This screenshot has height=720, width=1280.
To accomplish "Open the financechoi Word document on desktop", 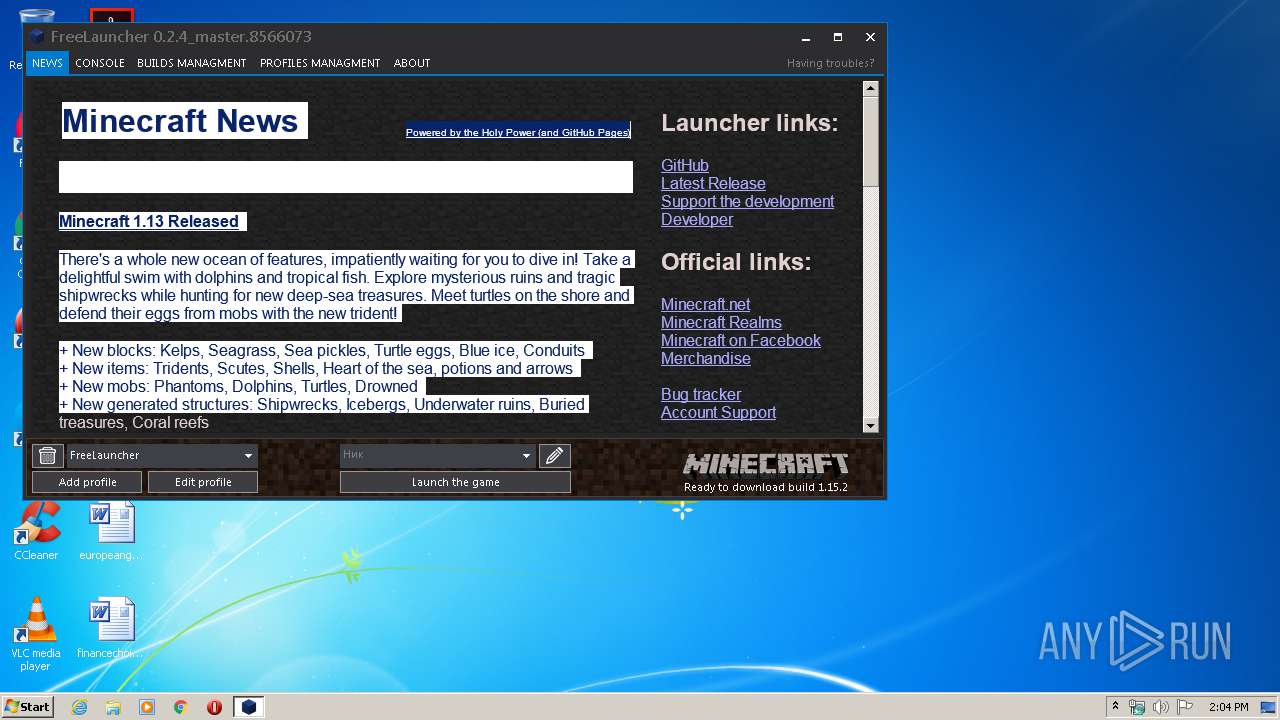I will click(x=110, y=629).
